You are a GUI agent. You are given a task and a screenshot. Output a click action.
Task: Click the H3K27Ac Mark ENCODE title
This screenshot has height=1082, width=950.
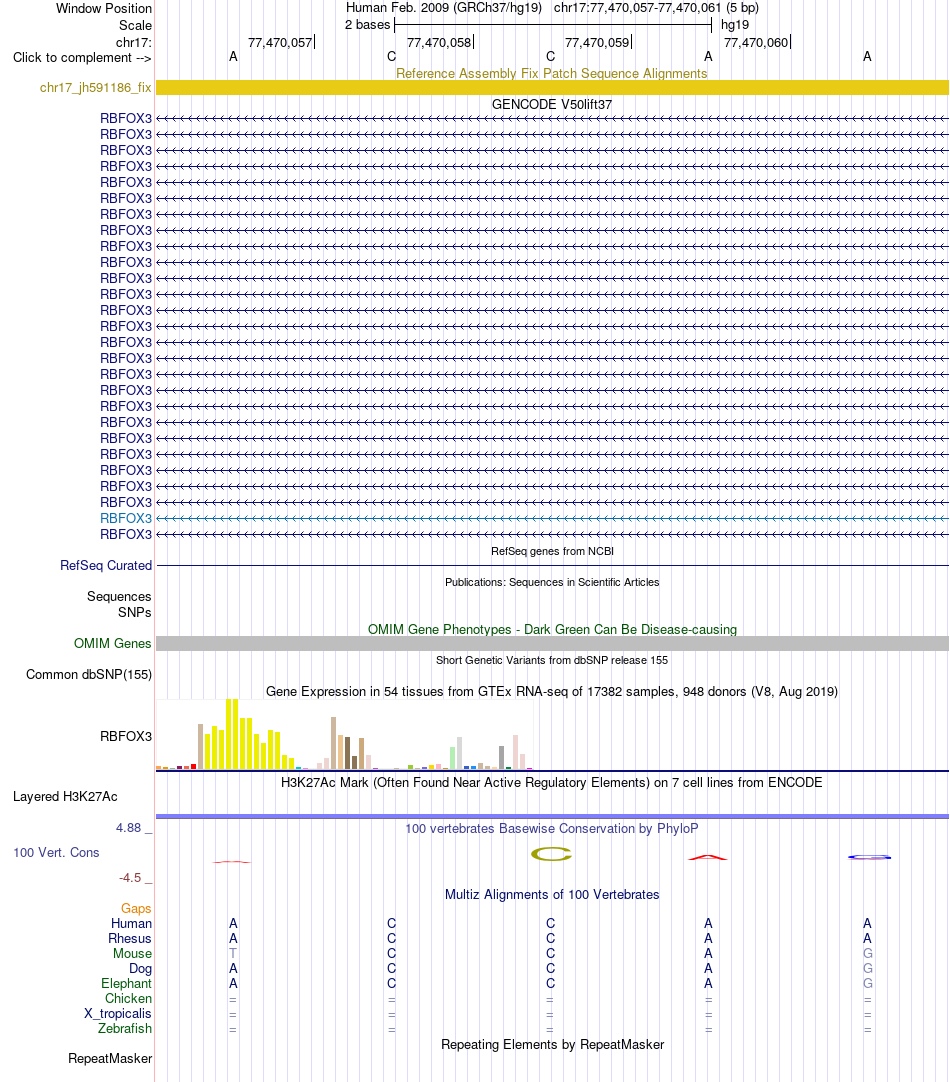pos(551,783)
